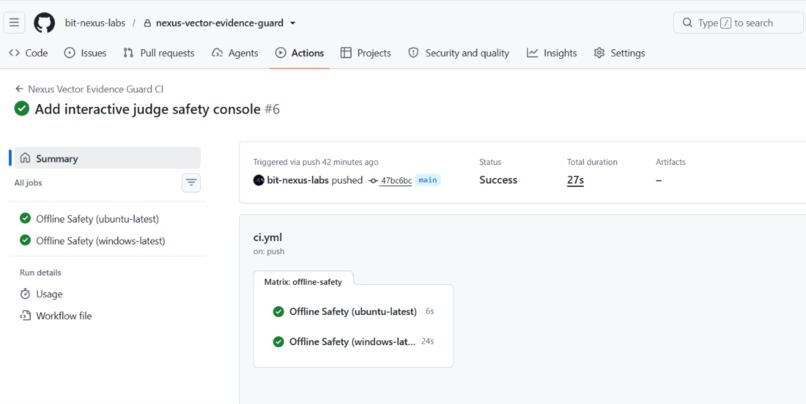
Task: Click the commit icon before 47bc6bc
Action: pos(373,181)
